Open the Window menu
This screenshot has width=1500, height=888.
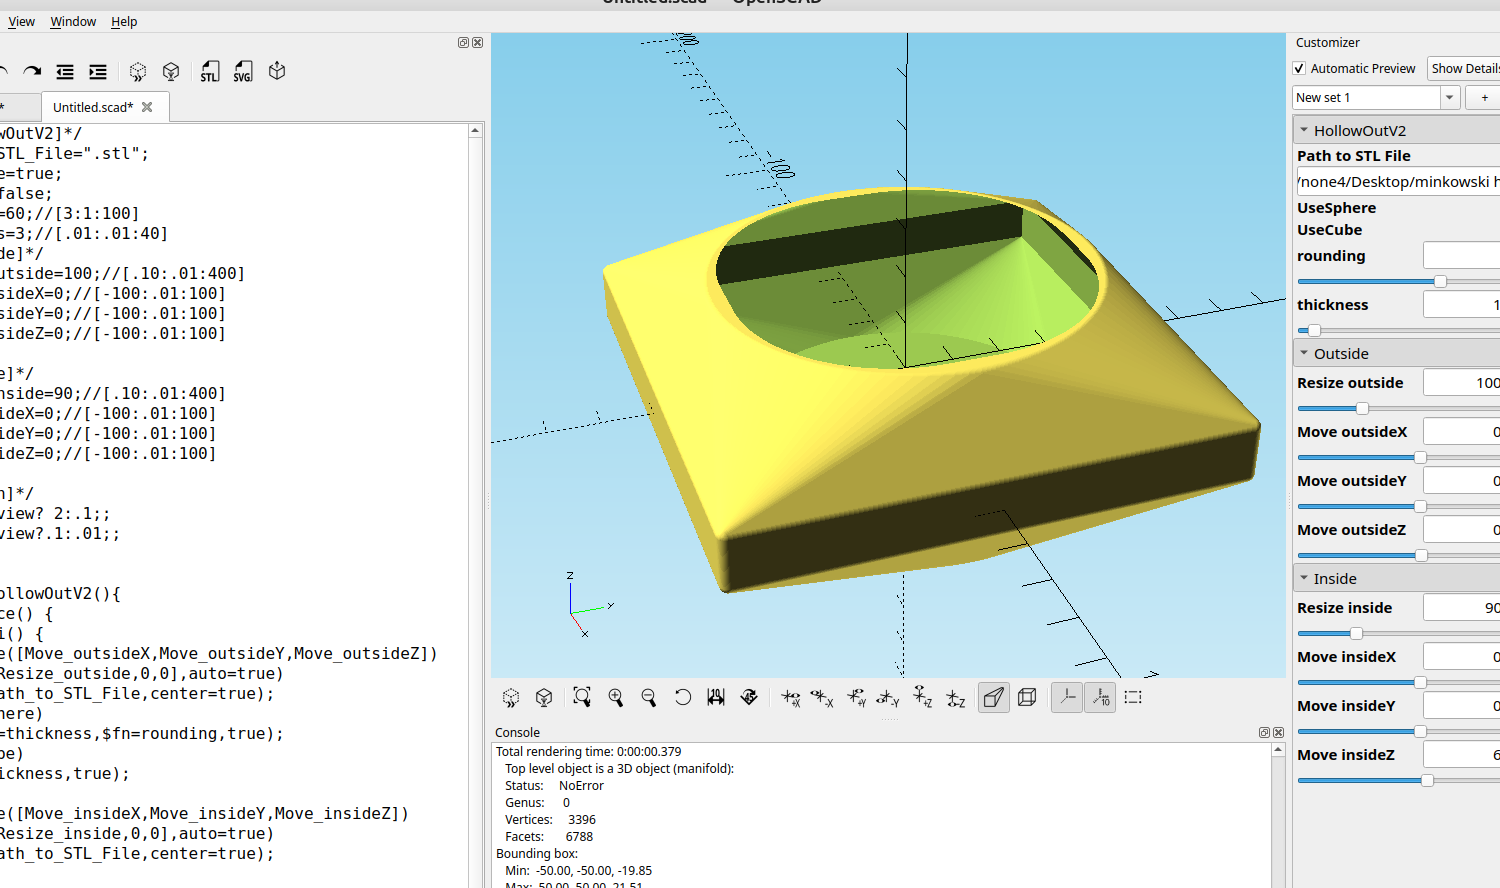(73, 22)
